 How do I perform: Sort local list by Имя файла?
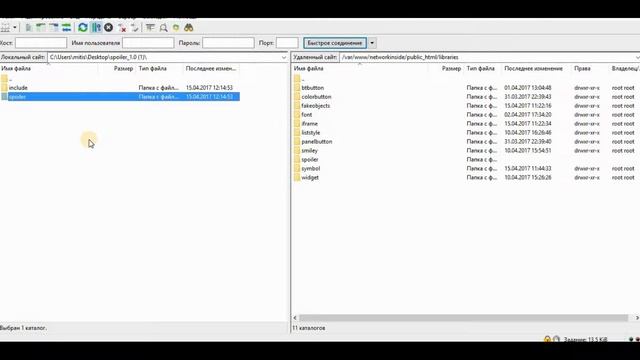point(49,69)
